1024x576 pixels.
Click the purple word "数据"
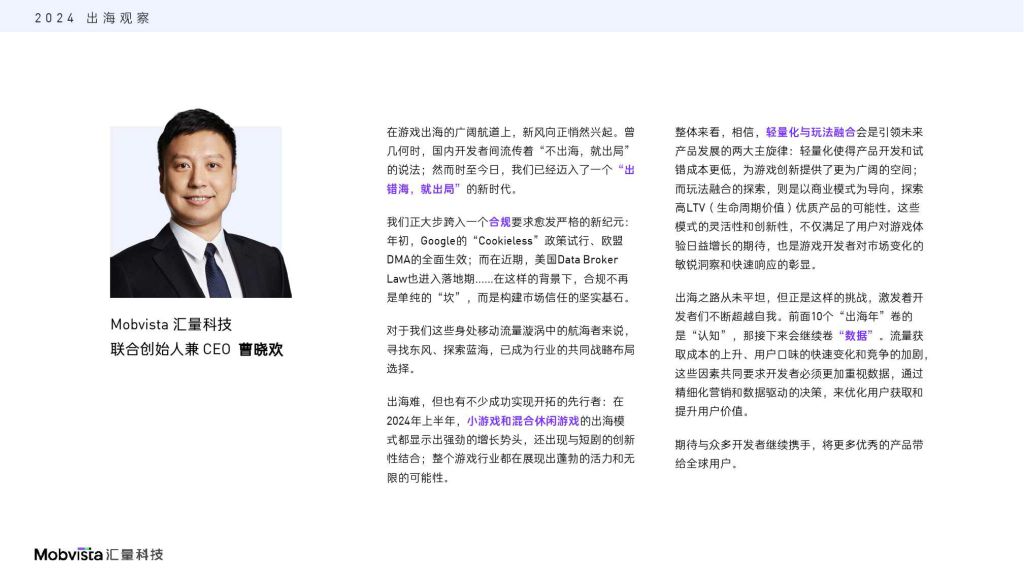(856, 336)
